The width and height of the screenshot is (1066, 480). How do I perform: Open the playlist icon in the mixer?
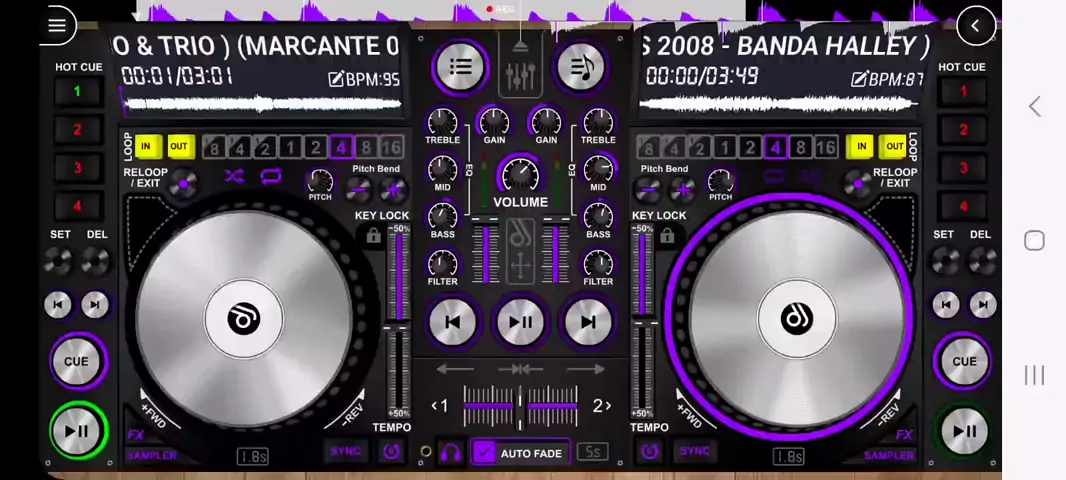click(460, 67)
